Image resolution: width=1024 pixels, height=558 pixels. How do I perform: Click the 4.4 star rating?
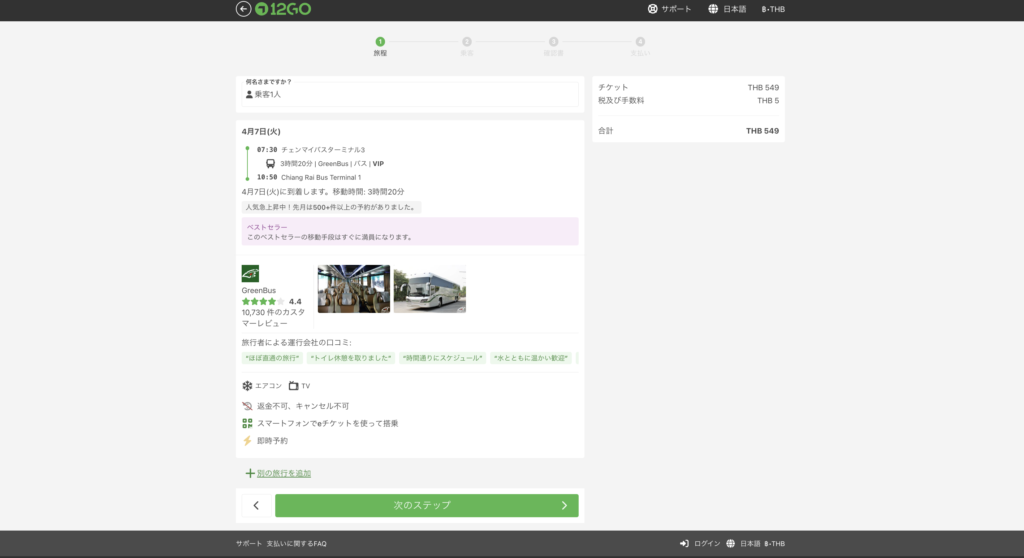[x=272, y=301]
